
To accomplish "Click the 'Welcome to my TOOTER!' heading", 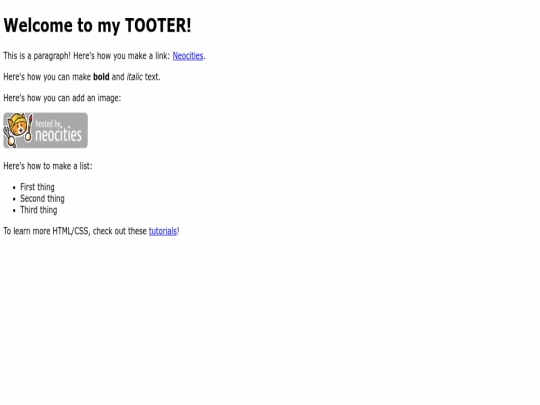I will pos(97,25).
